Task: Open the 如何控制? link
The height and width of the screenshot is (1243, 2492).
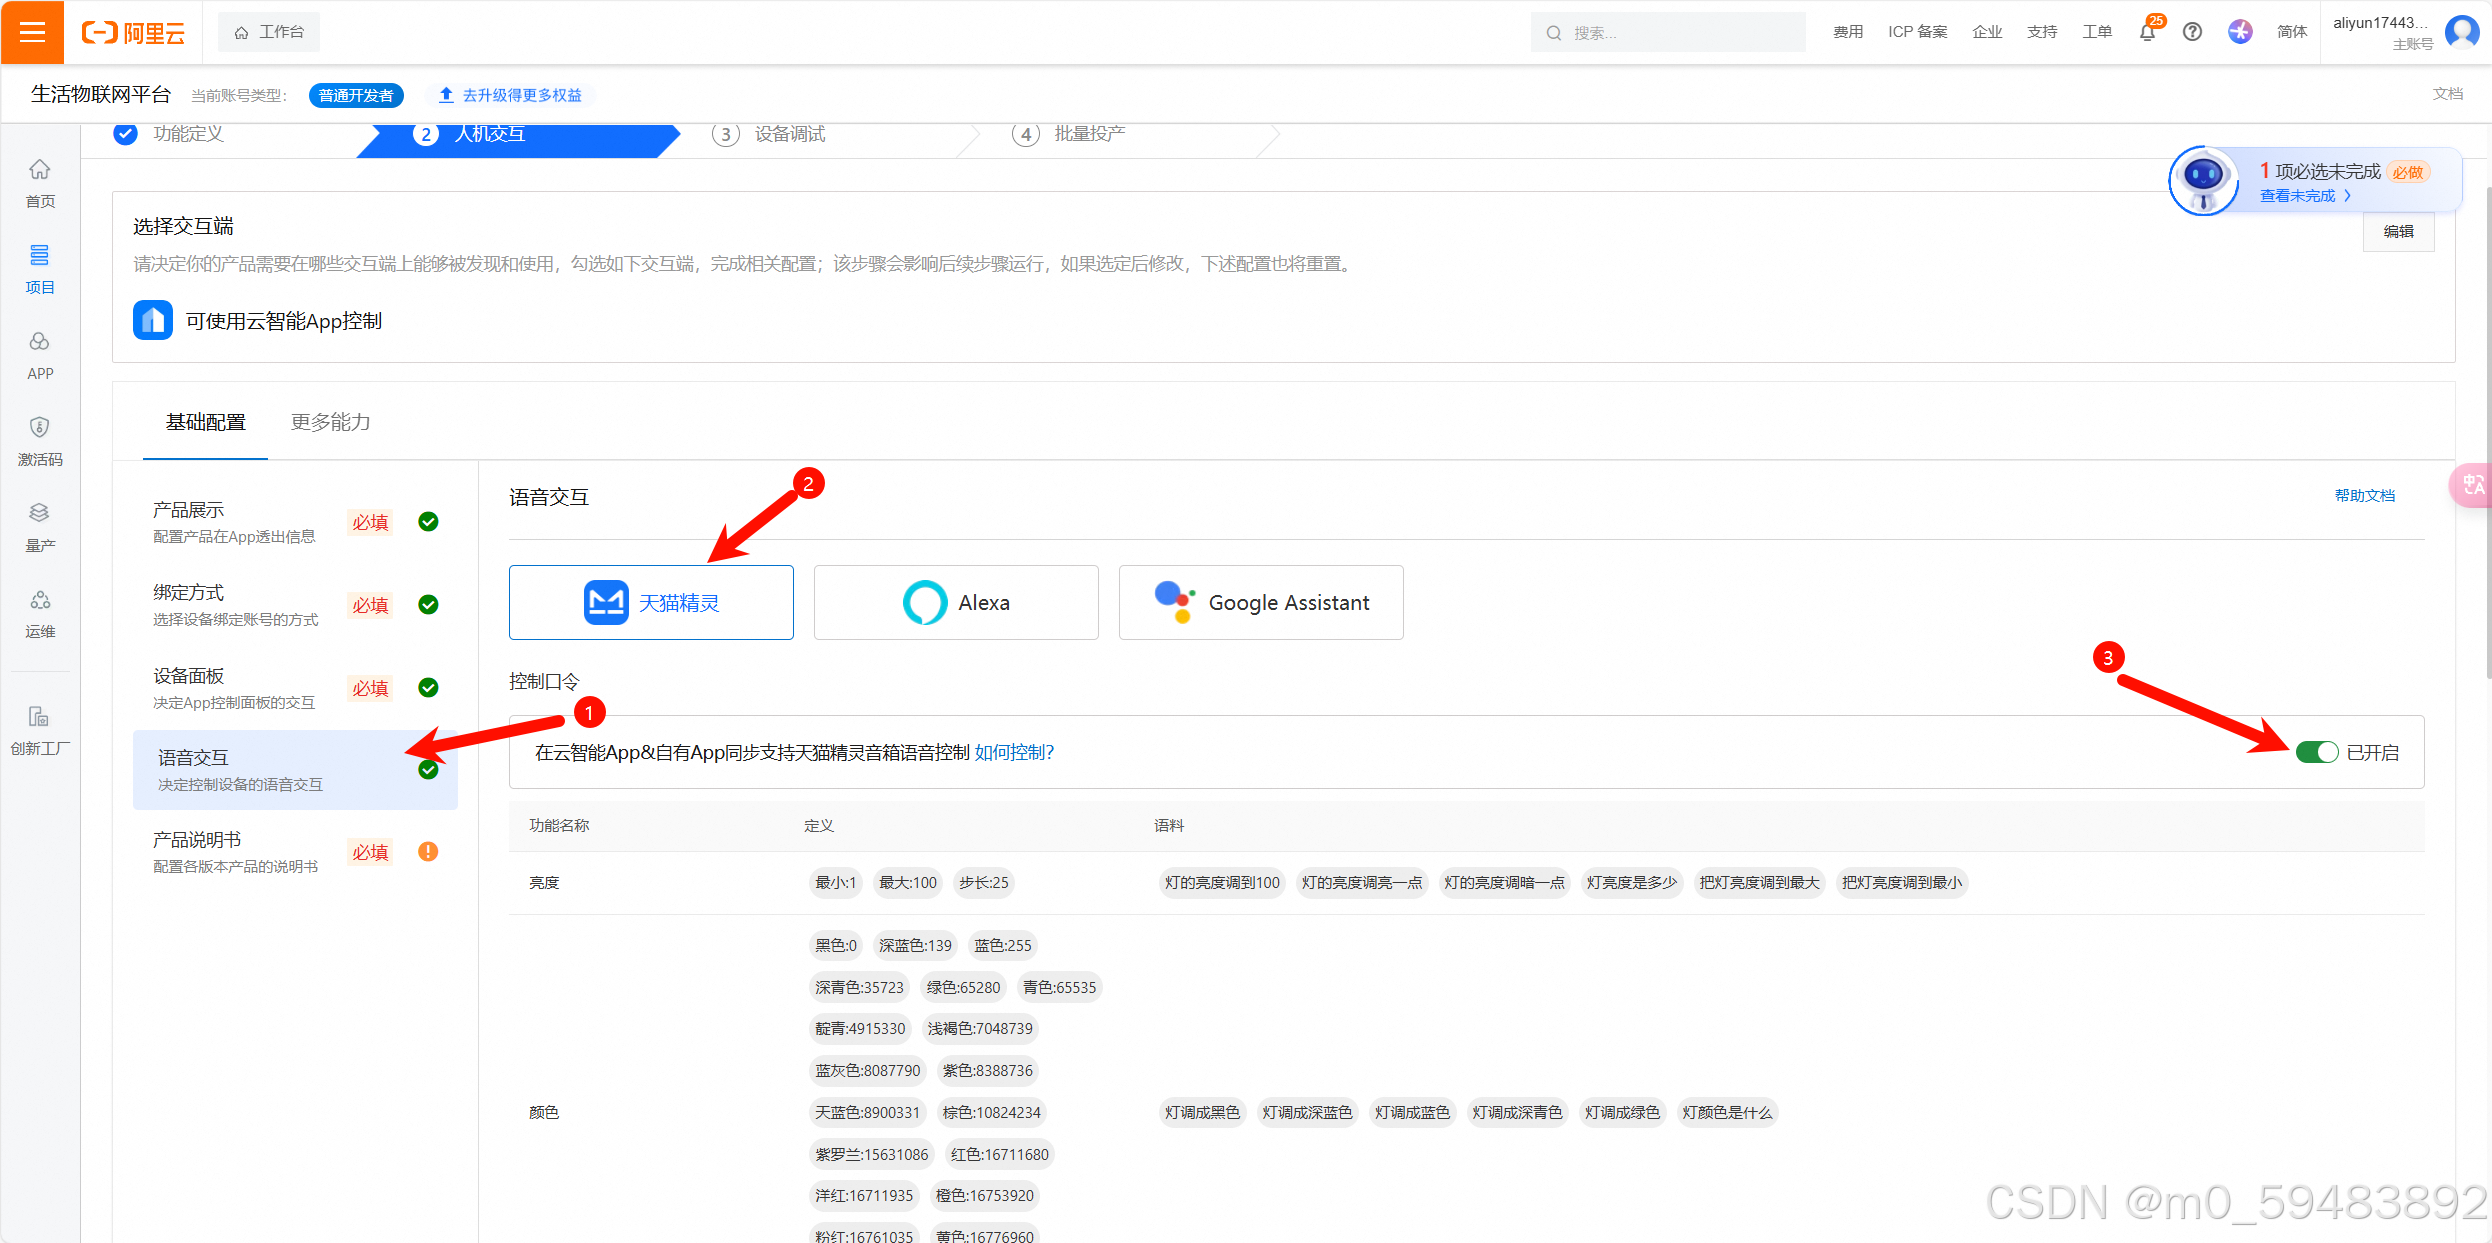Action: tap(1013, 752)
